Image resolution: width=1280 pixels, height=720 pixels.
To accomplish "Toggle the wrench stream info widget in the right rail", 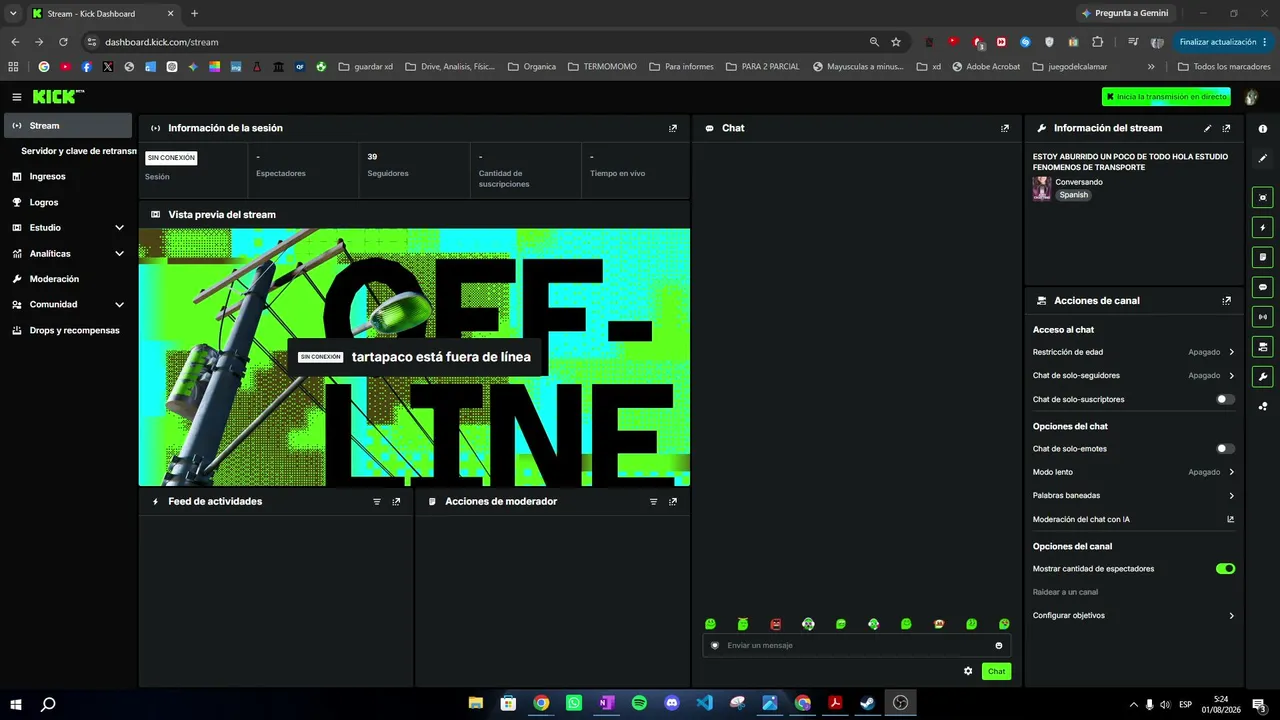I will (1263, 377).
